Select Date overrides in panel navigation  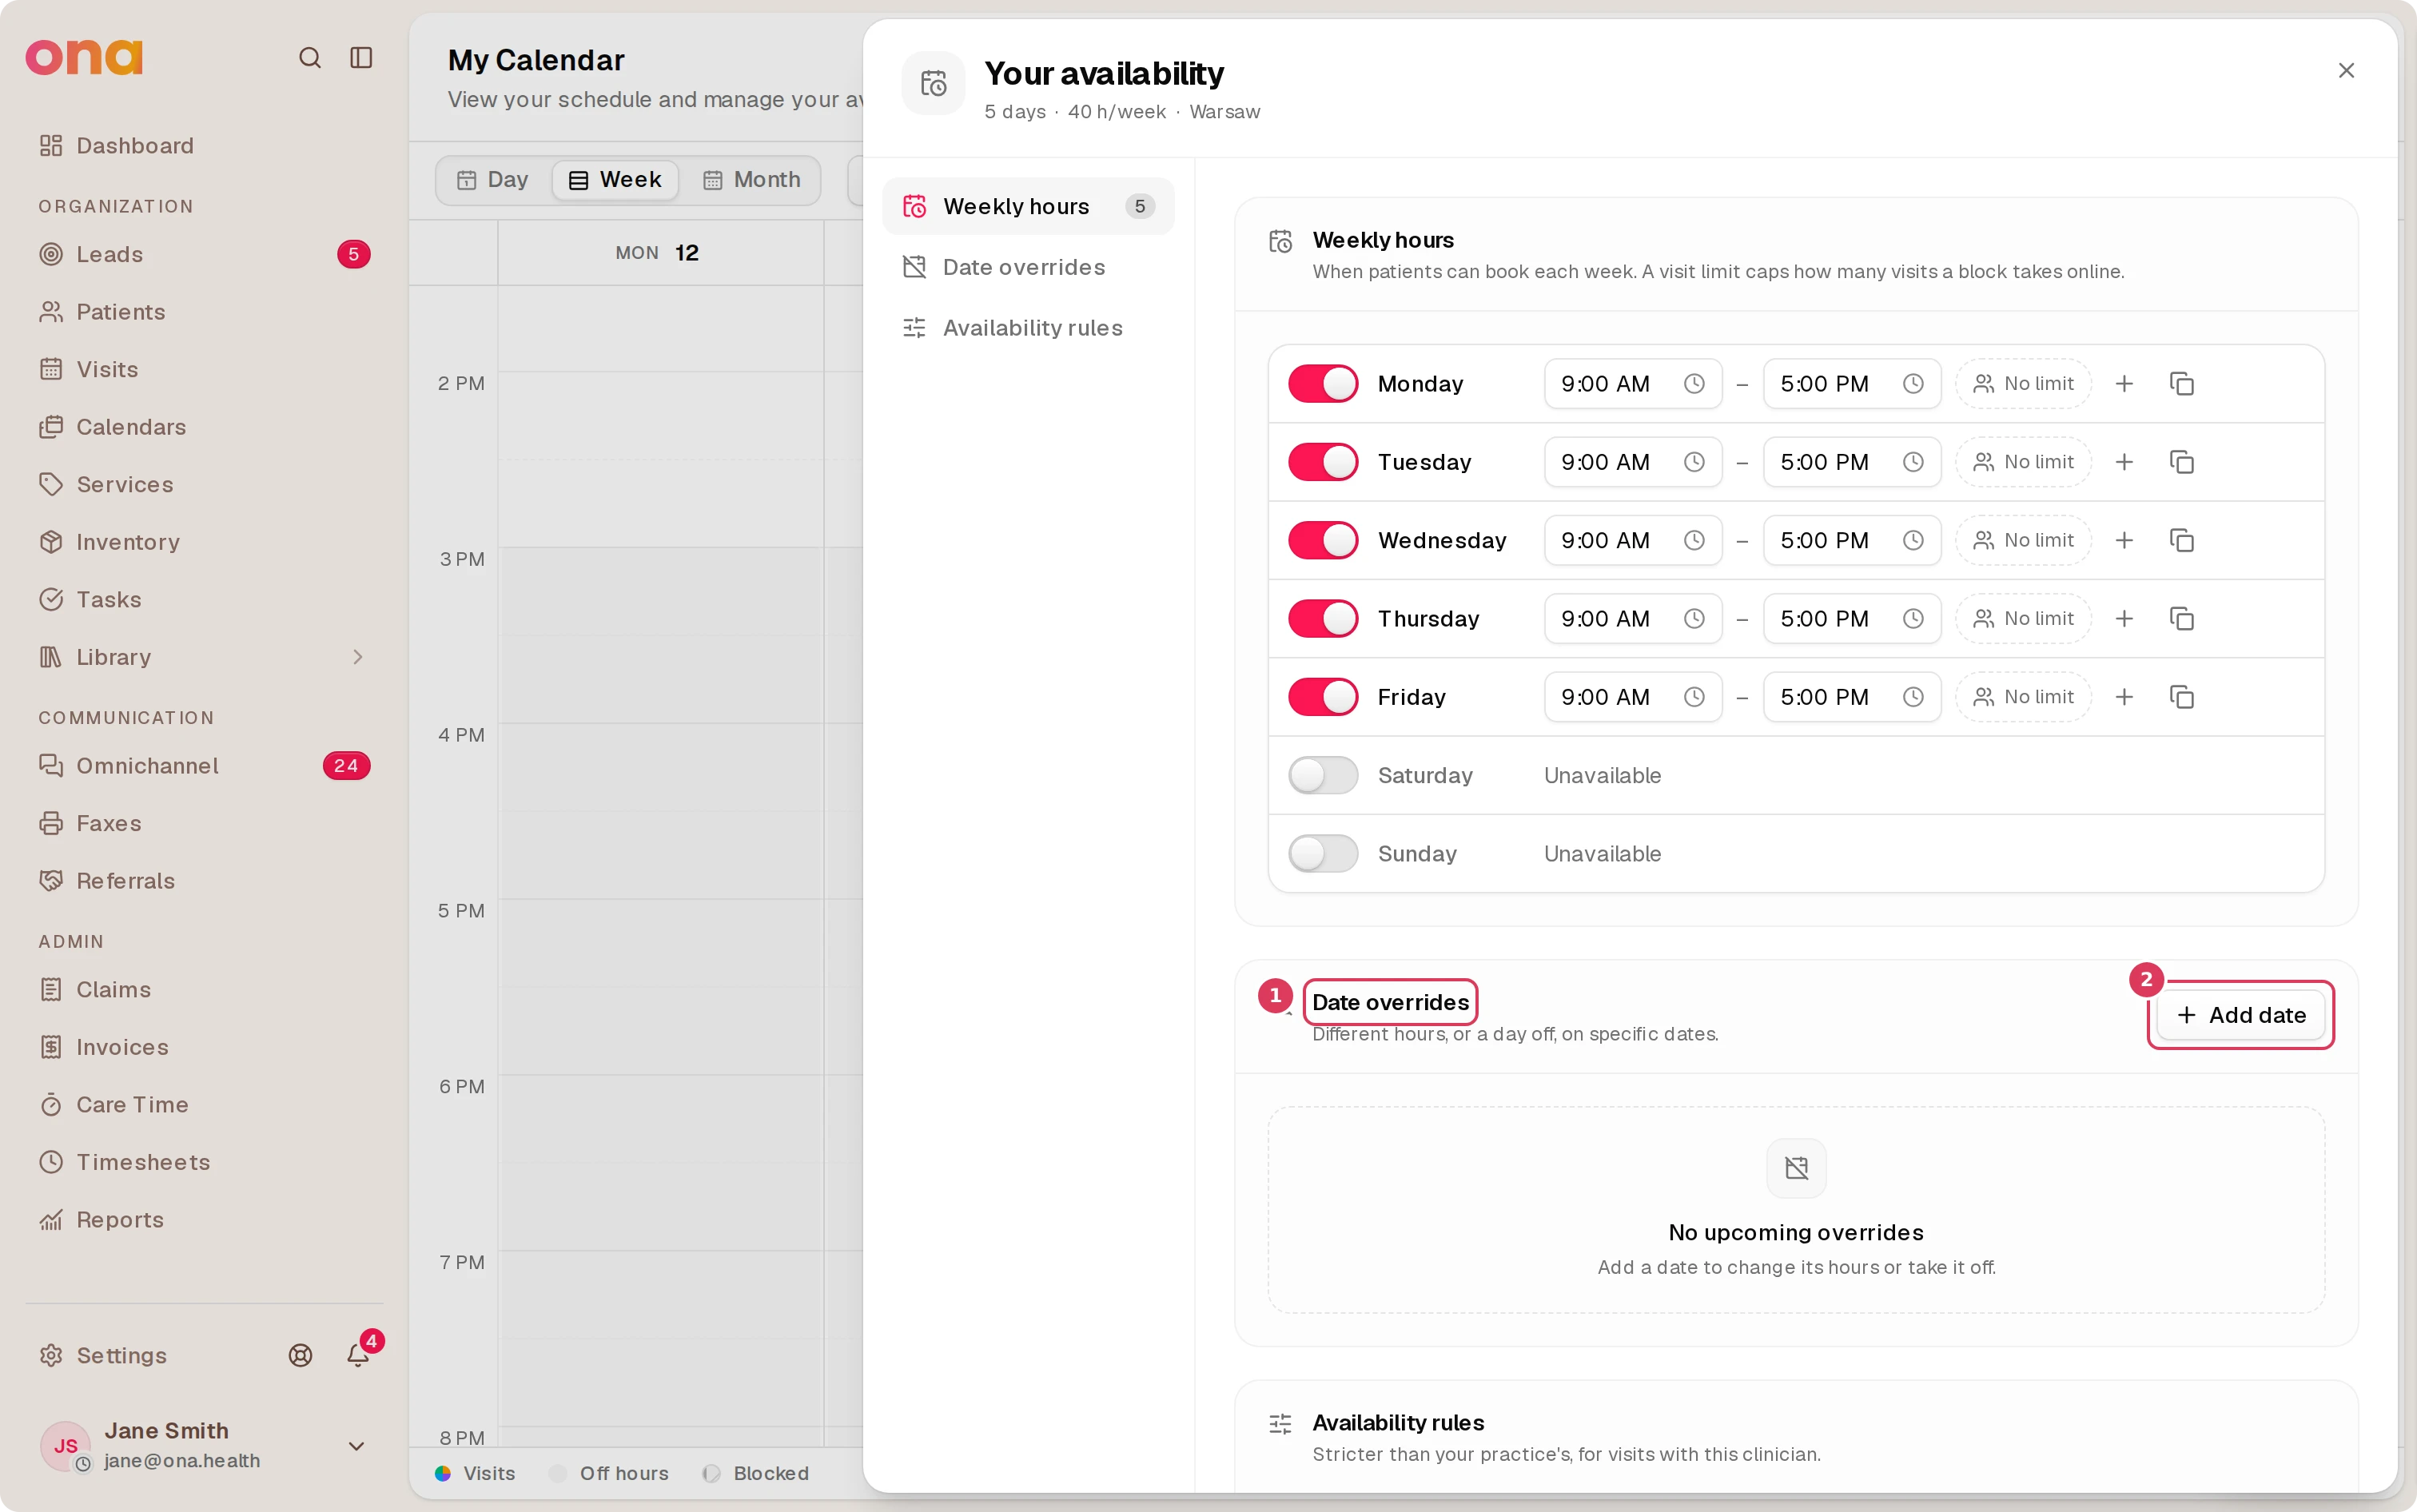(x=1028, y=267)
